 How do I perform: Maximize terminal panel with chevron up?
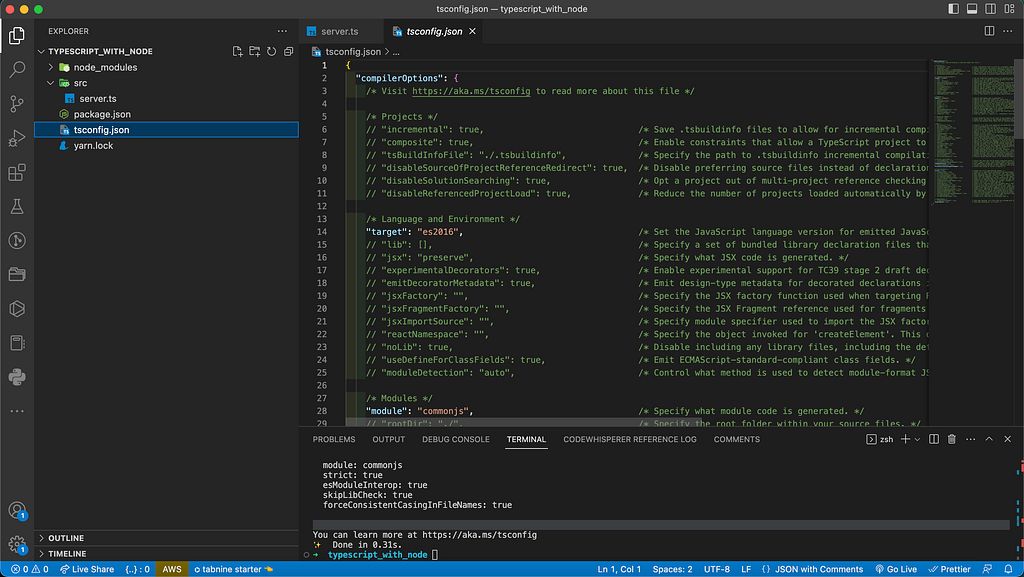[989, 439]
